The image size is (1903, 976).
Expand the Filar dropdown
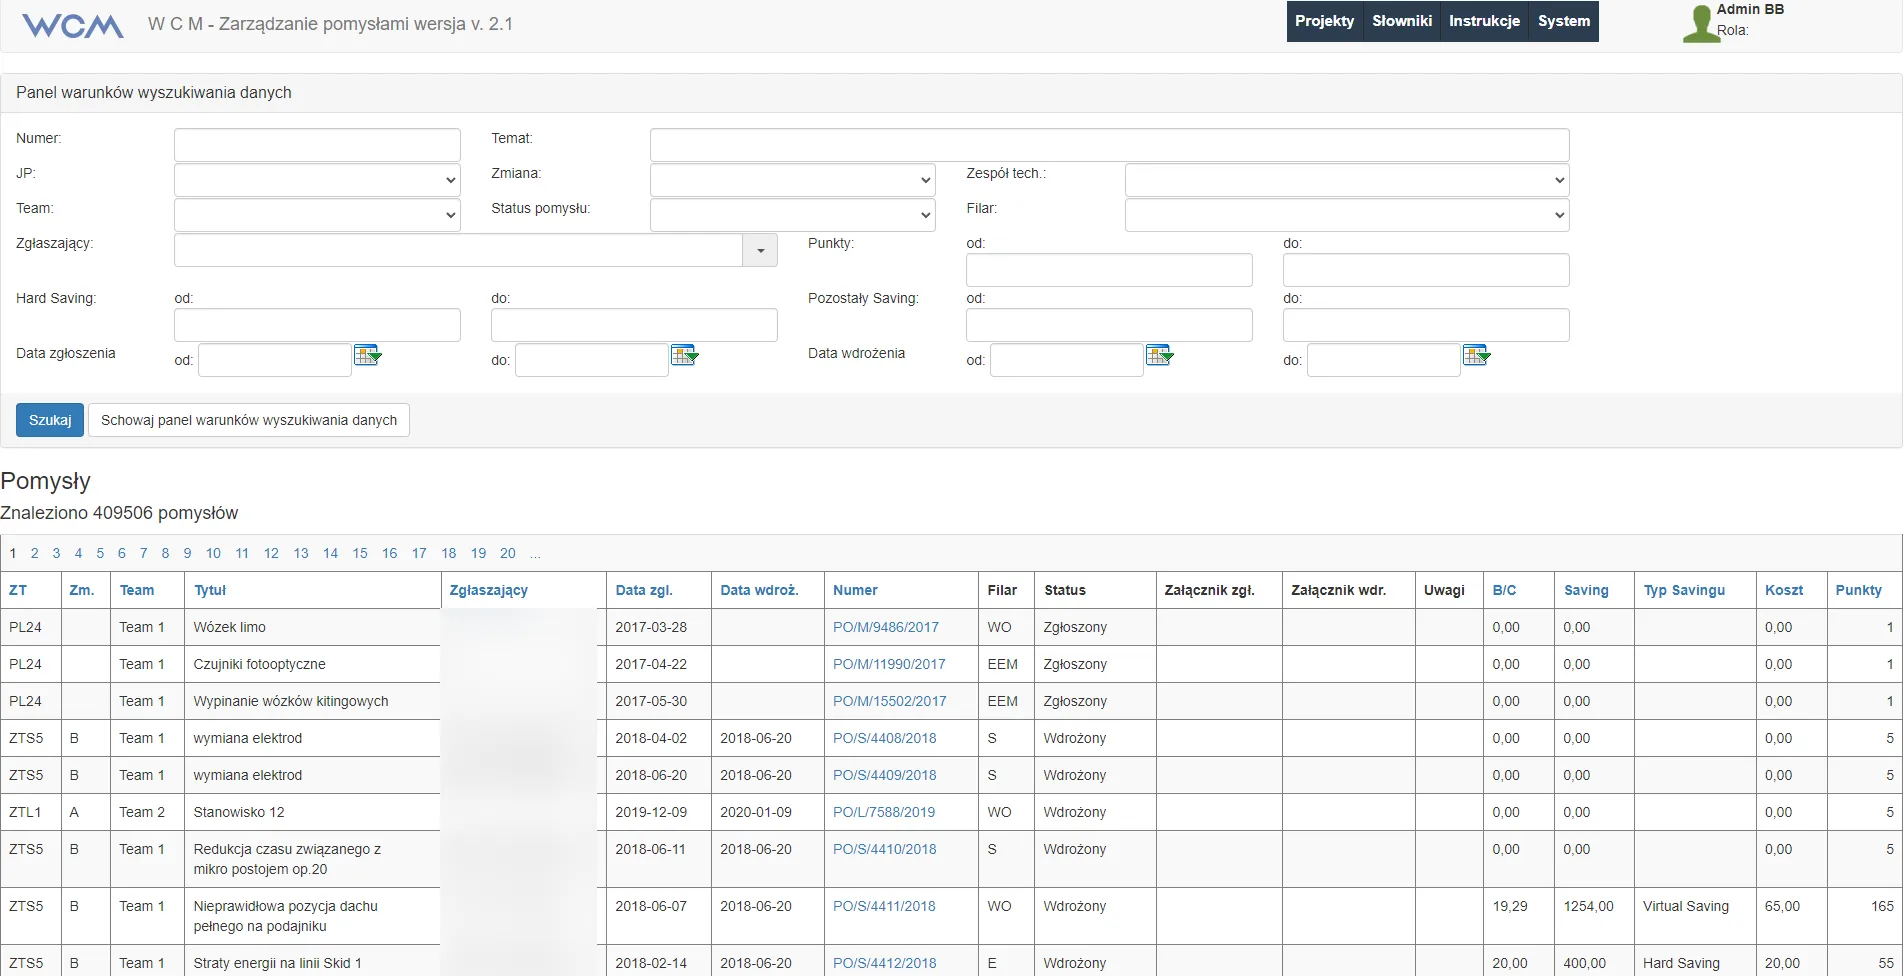(1347, 215)
